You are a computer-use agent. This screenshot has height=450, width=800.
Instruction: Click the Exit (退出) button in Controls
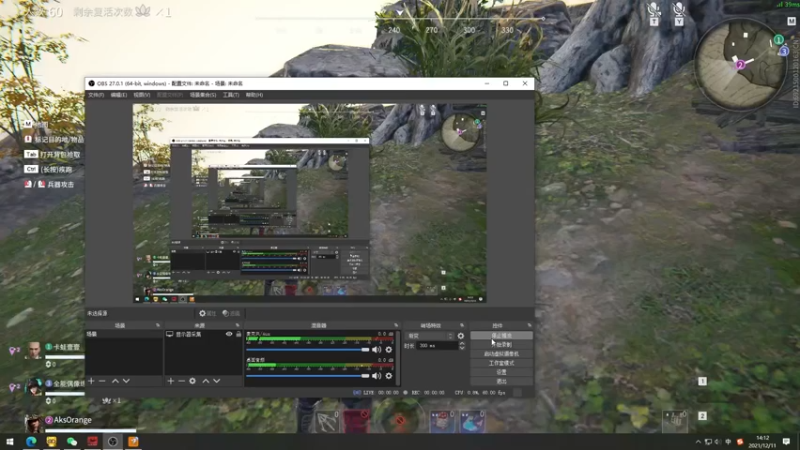(502, 382)
